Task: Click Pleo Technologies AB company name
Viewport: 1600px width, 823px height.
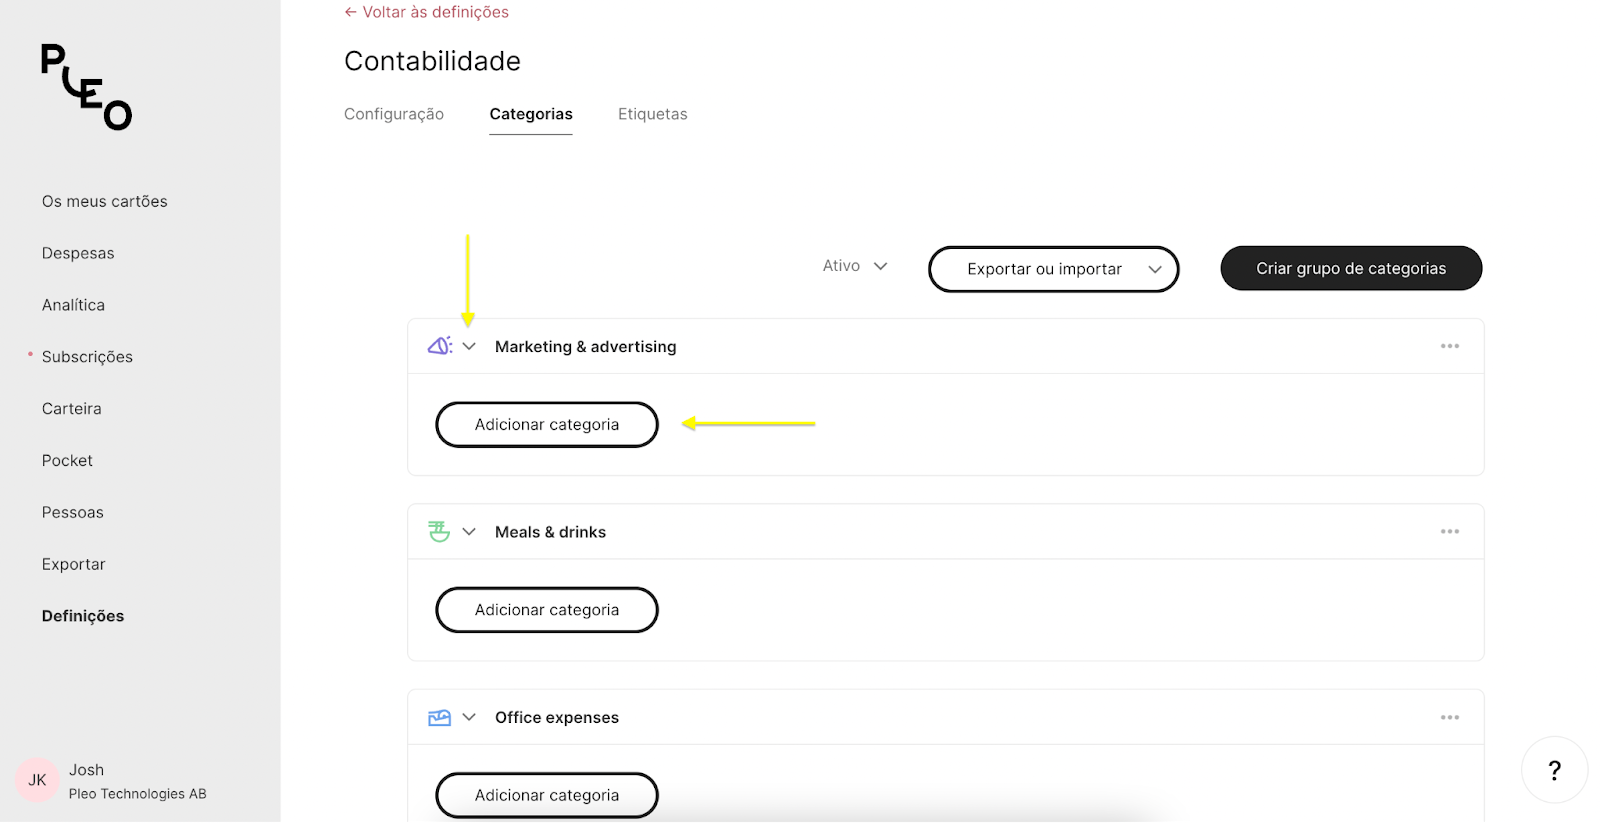Action: [x=138, y=794]
